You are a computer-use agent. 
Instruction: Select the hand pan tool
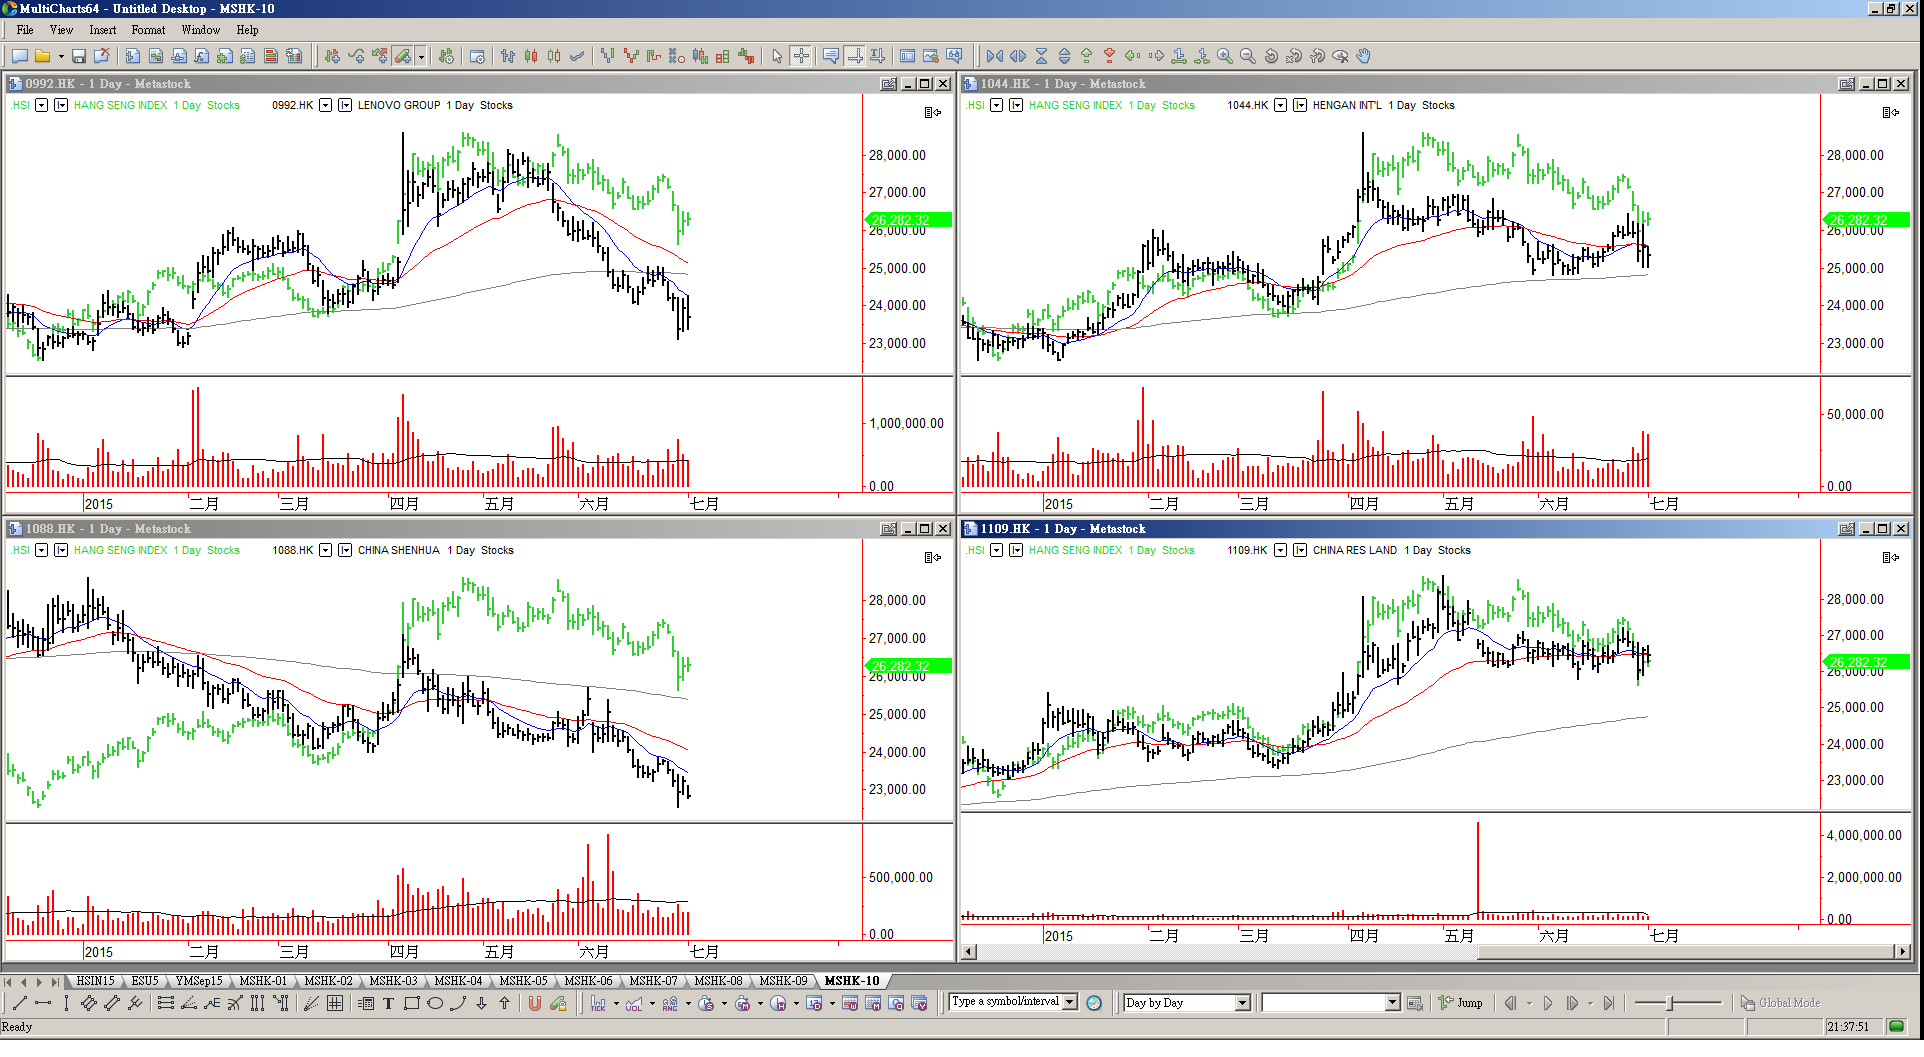tap(1364, 57)
